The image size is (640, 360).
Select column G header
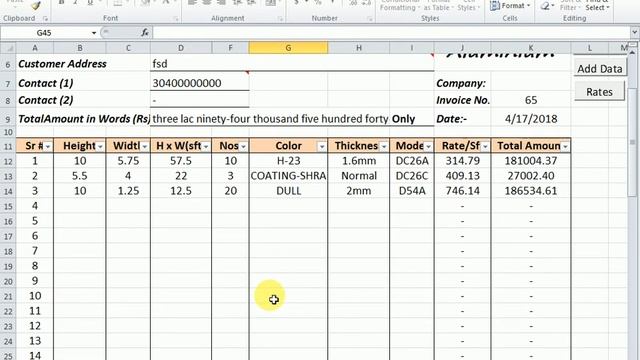[x=288, y=48]
